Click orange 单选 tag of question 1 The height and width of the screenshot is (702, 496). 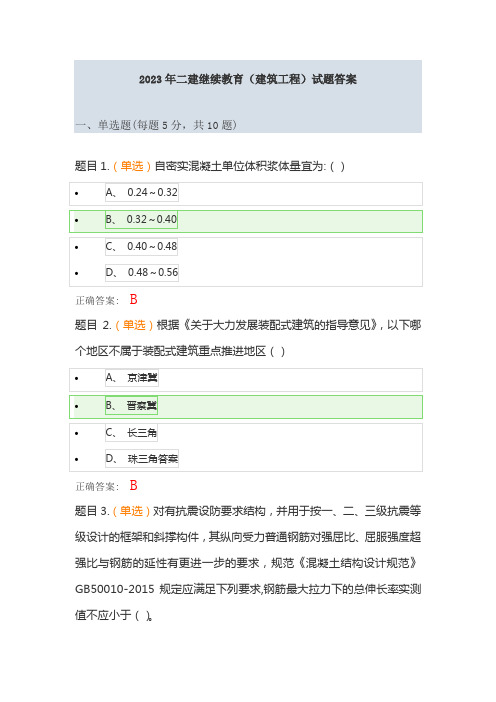point(132,167)
